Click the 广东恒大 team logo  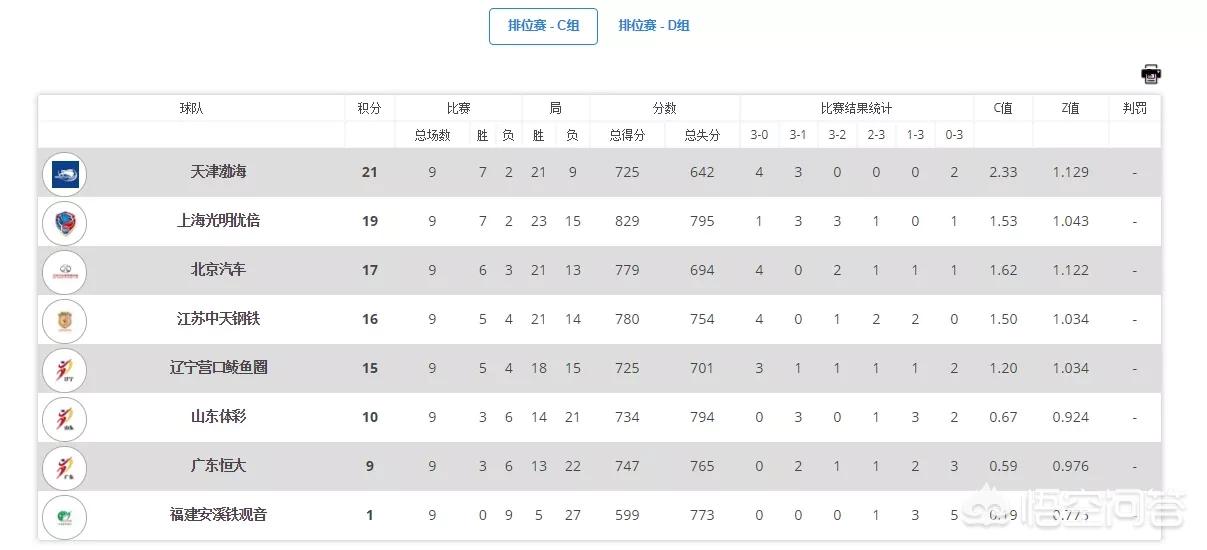tap(65, 468)
